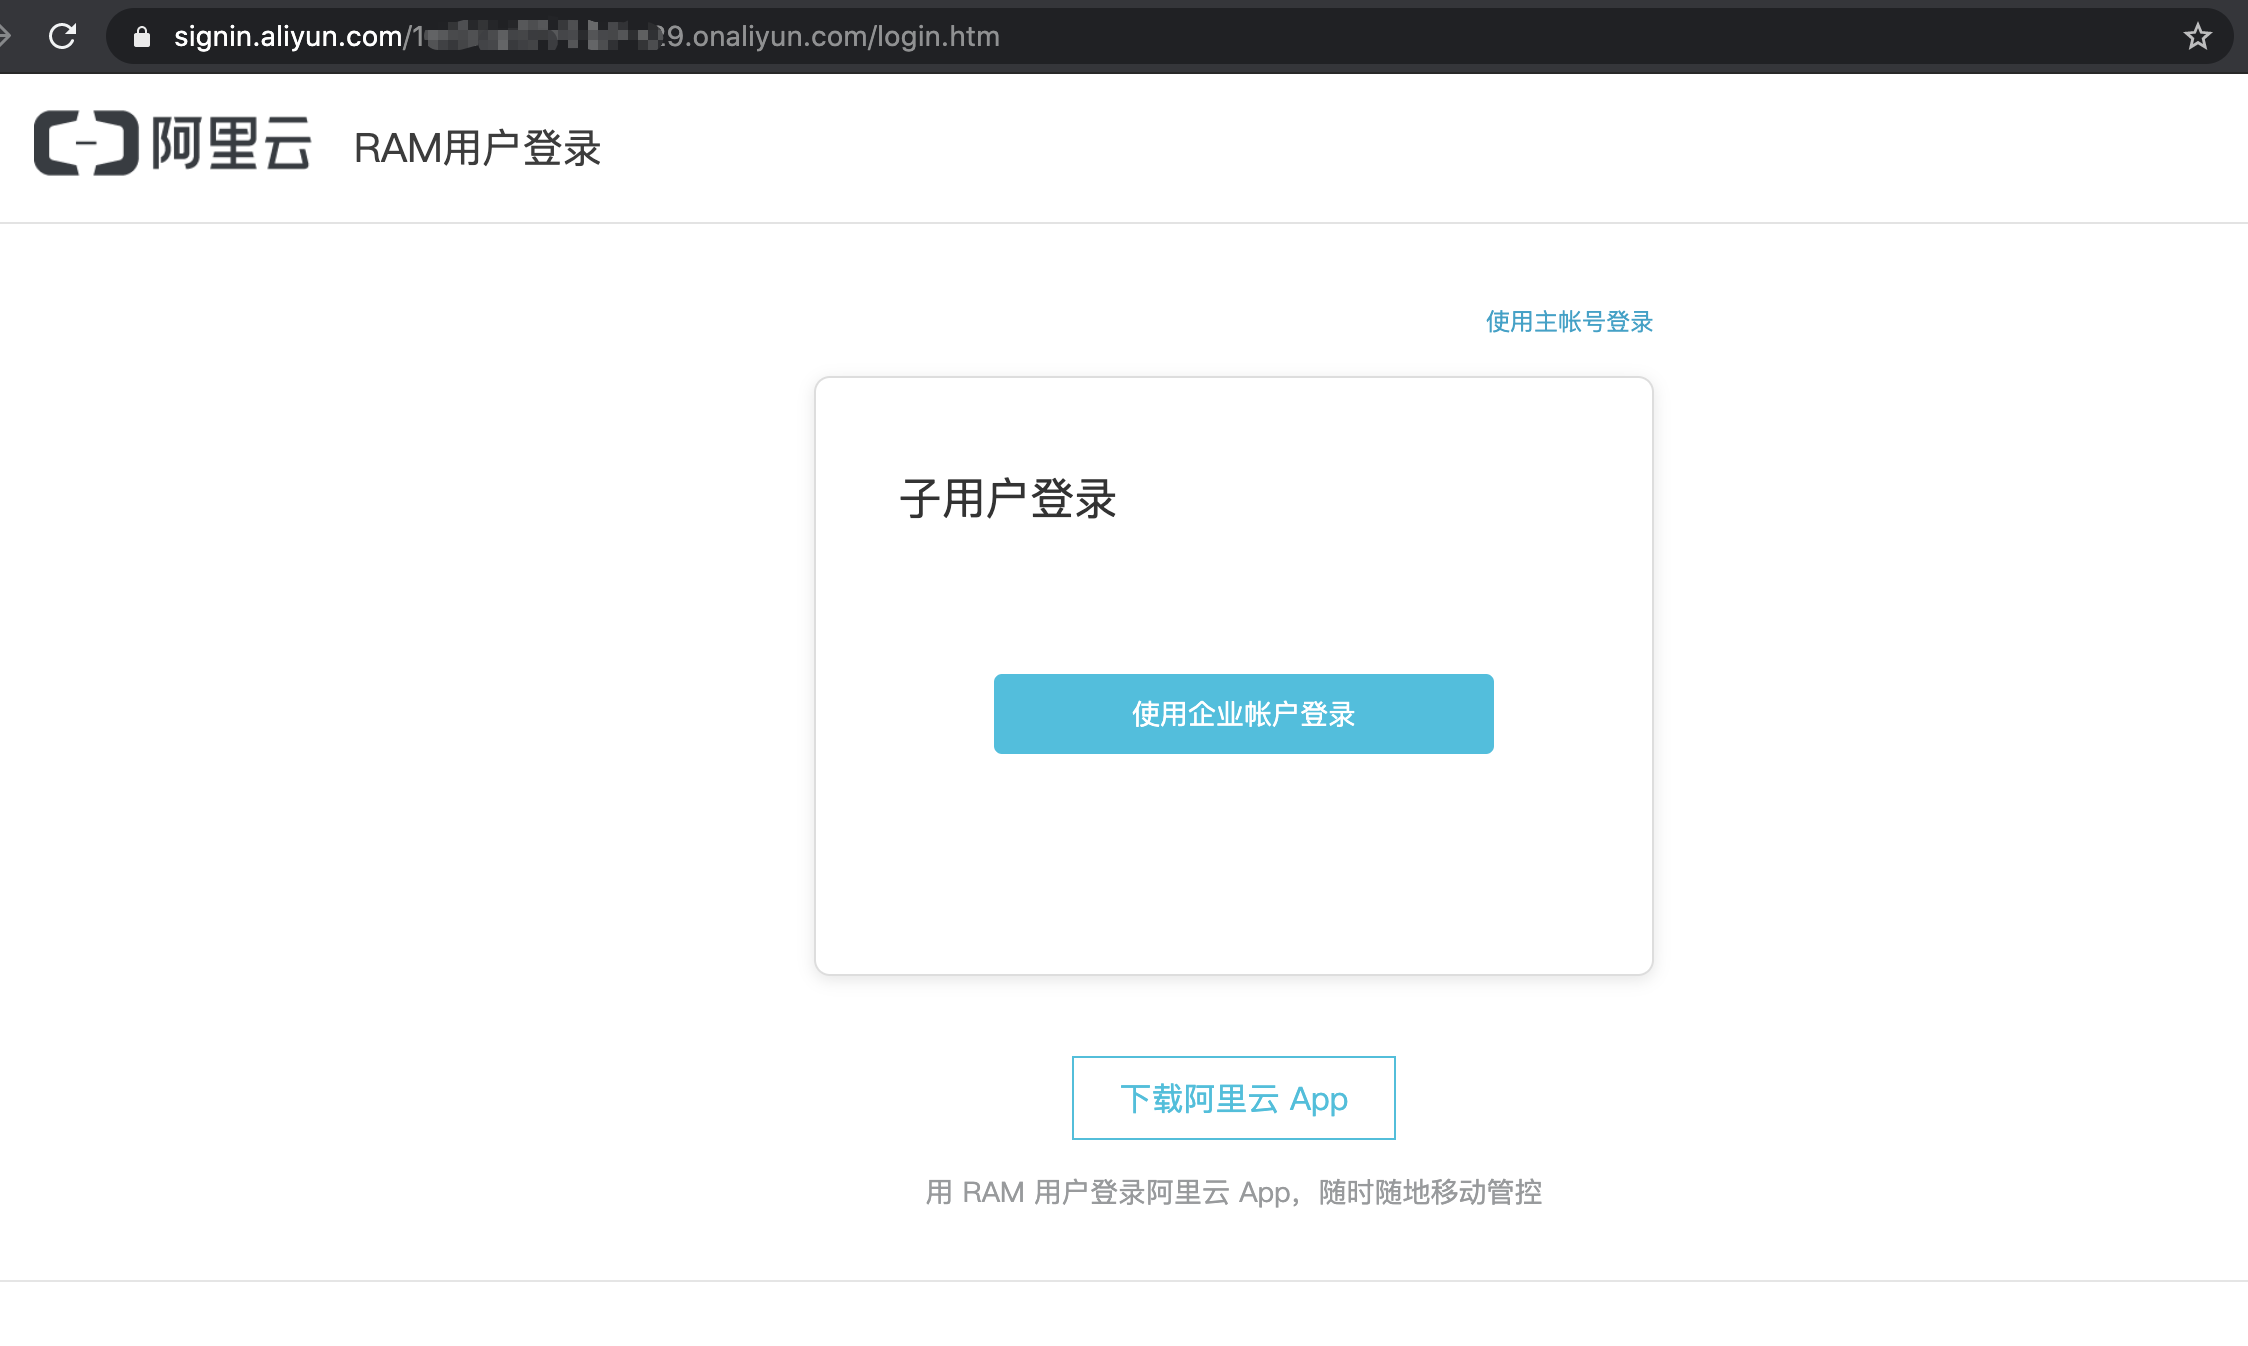Click the padlock icon in the address bar
Screen dimensions: 2248x1346
pos(141,37)
